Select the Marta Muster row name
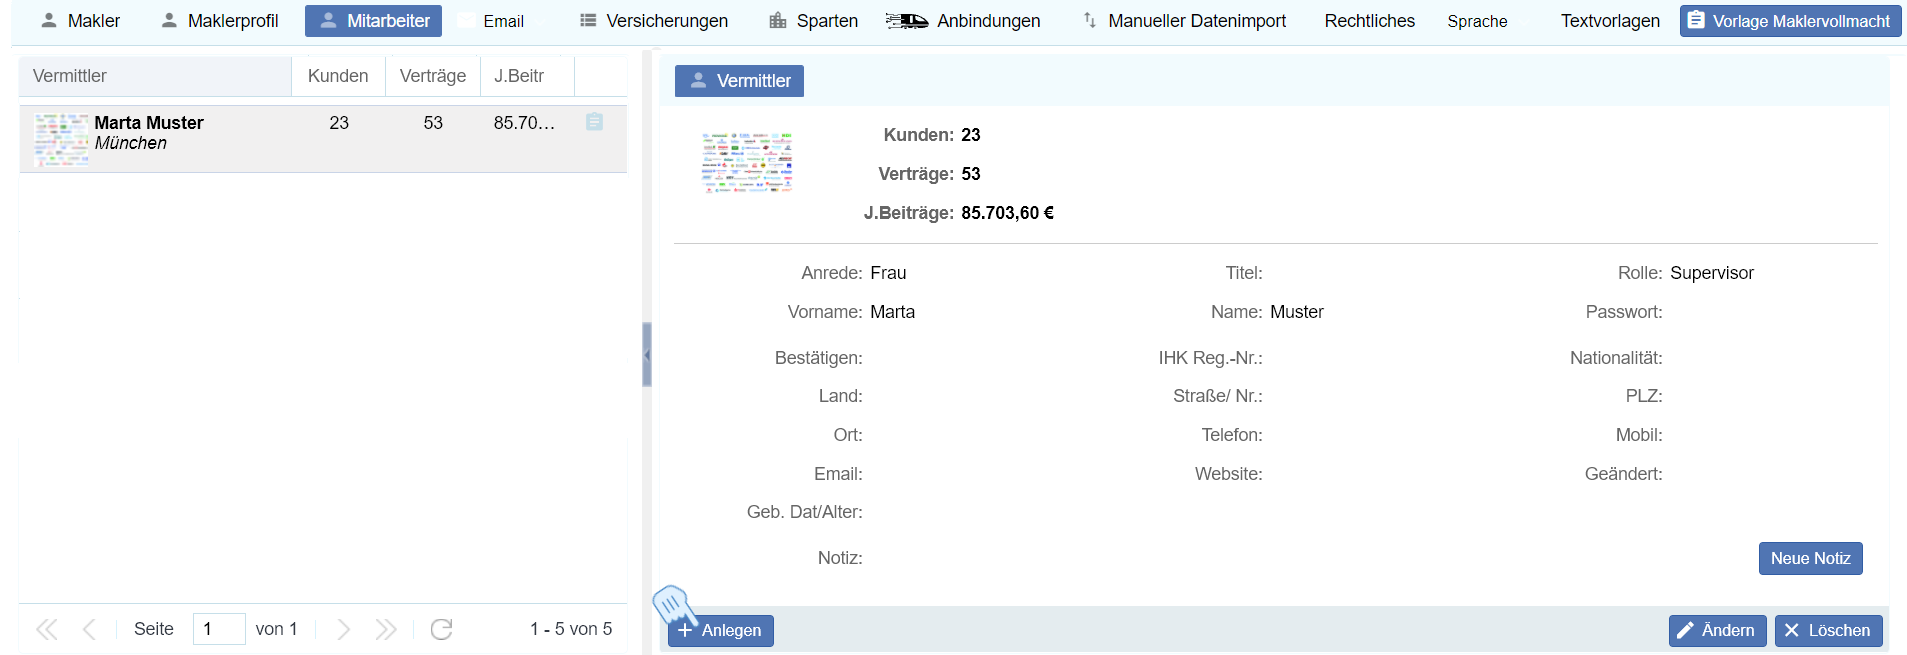This screenshot has height=655, width=1907. point(149,123)
